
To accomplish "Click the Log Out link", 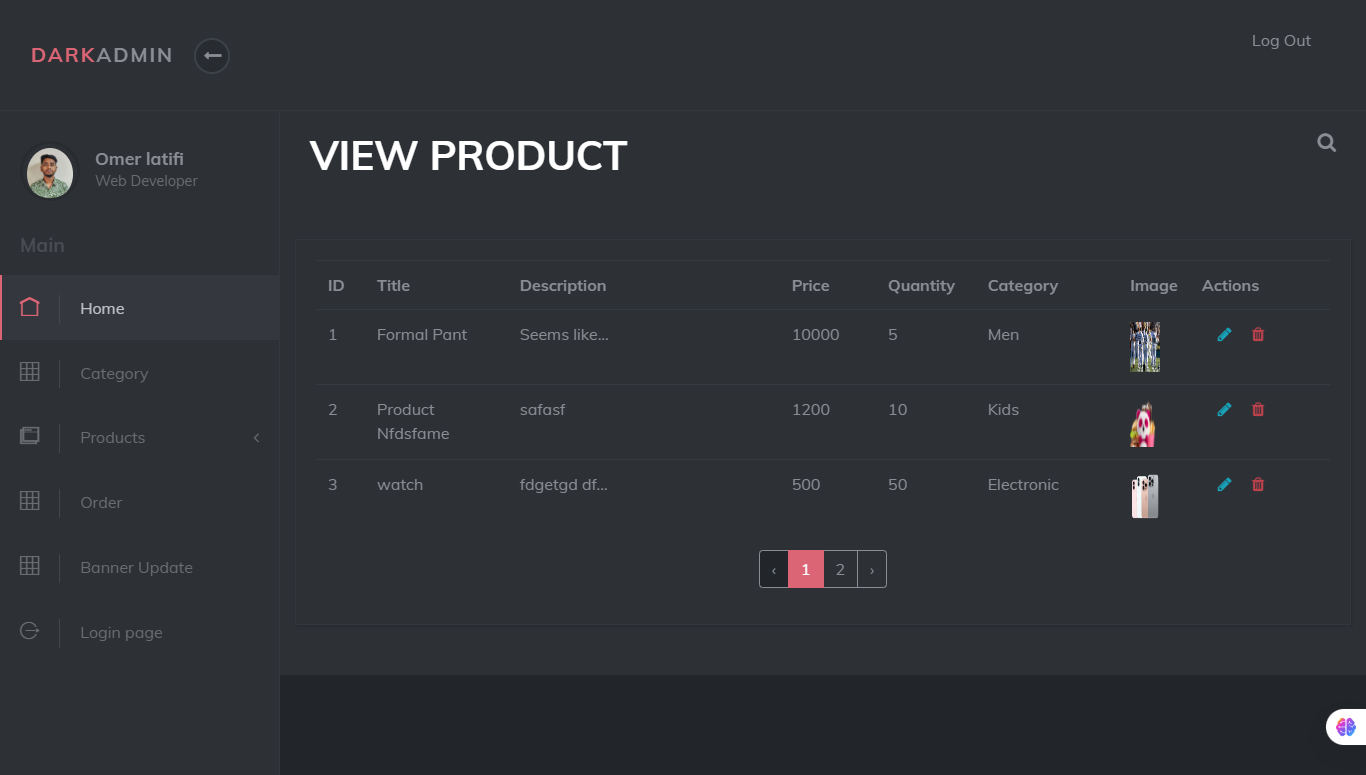I will point(1281,40).
